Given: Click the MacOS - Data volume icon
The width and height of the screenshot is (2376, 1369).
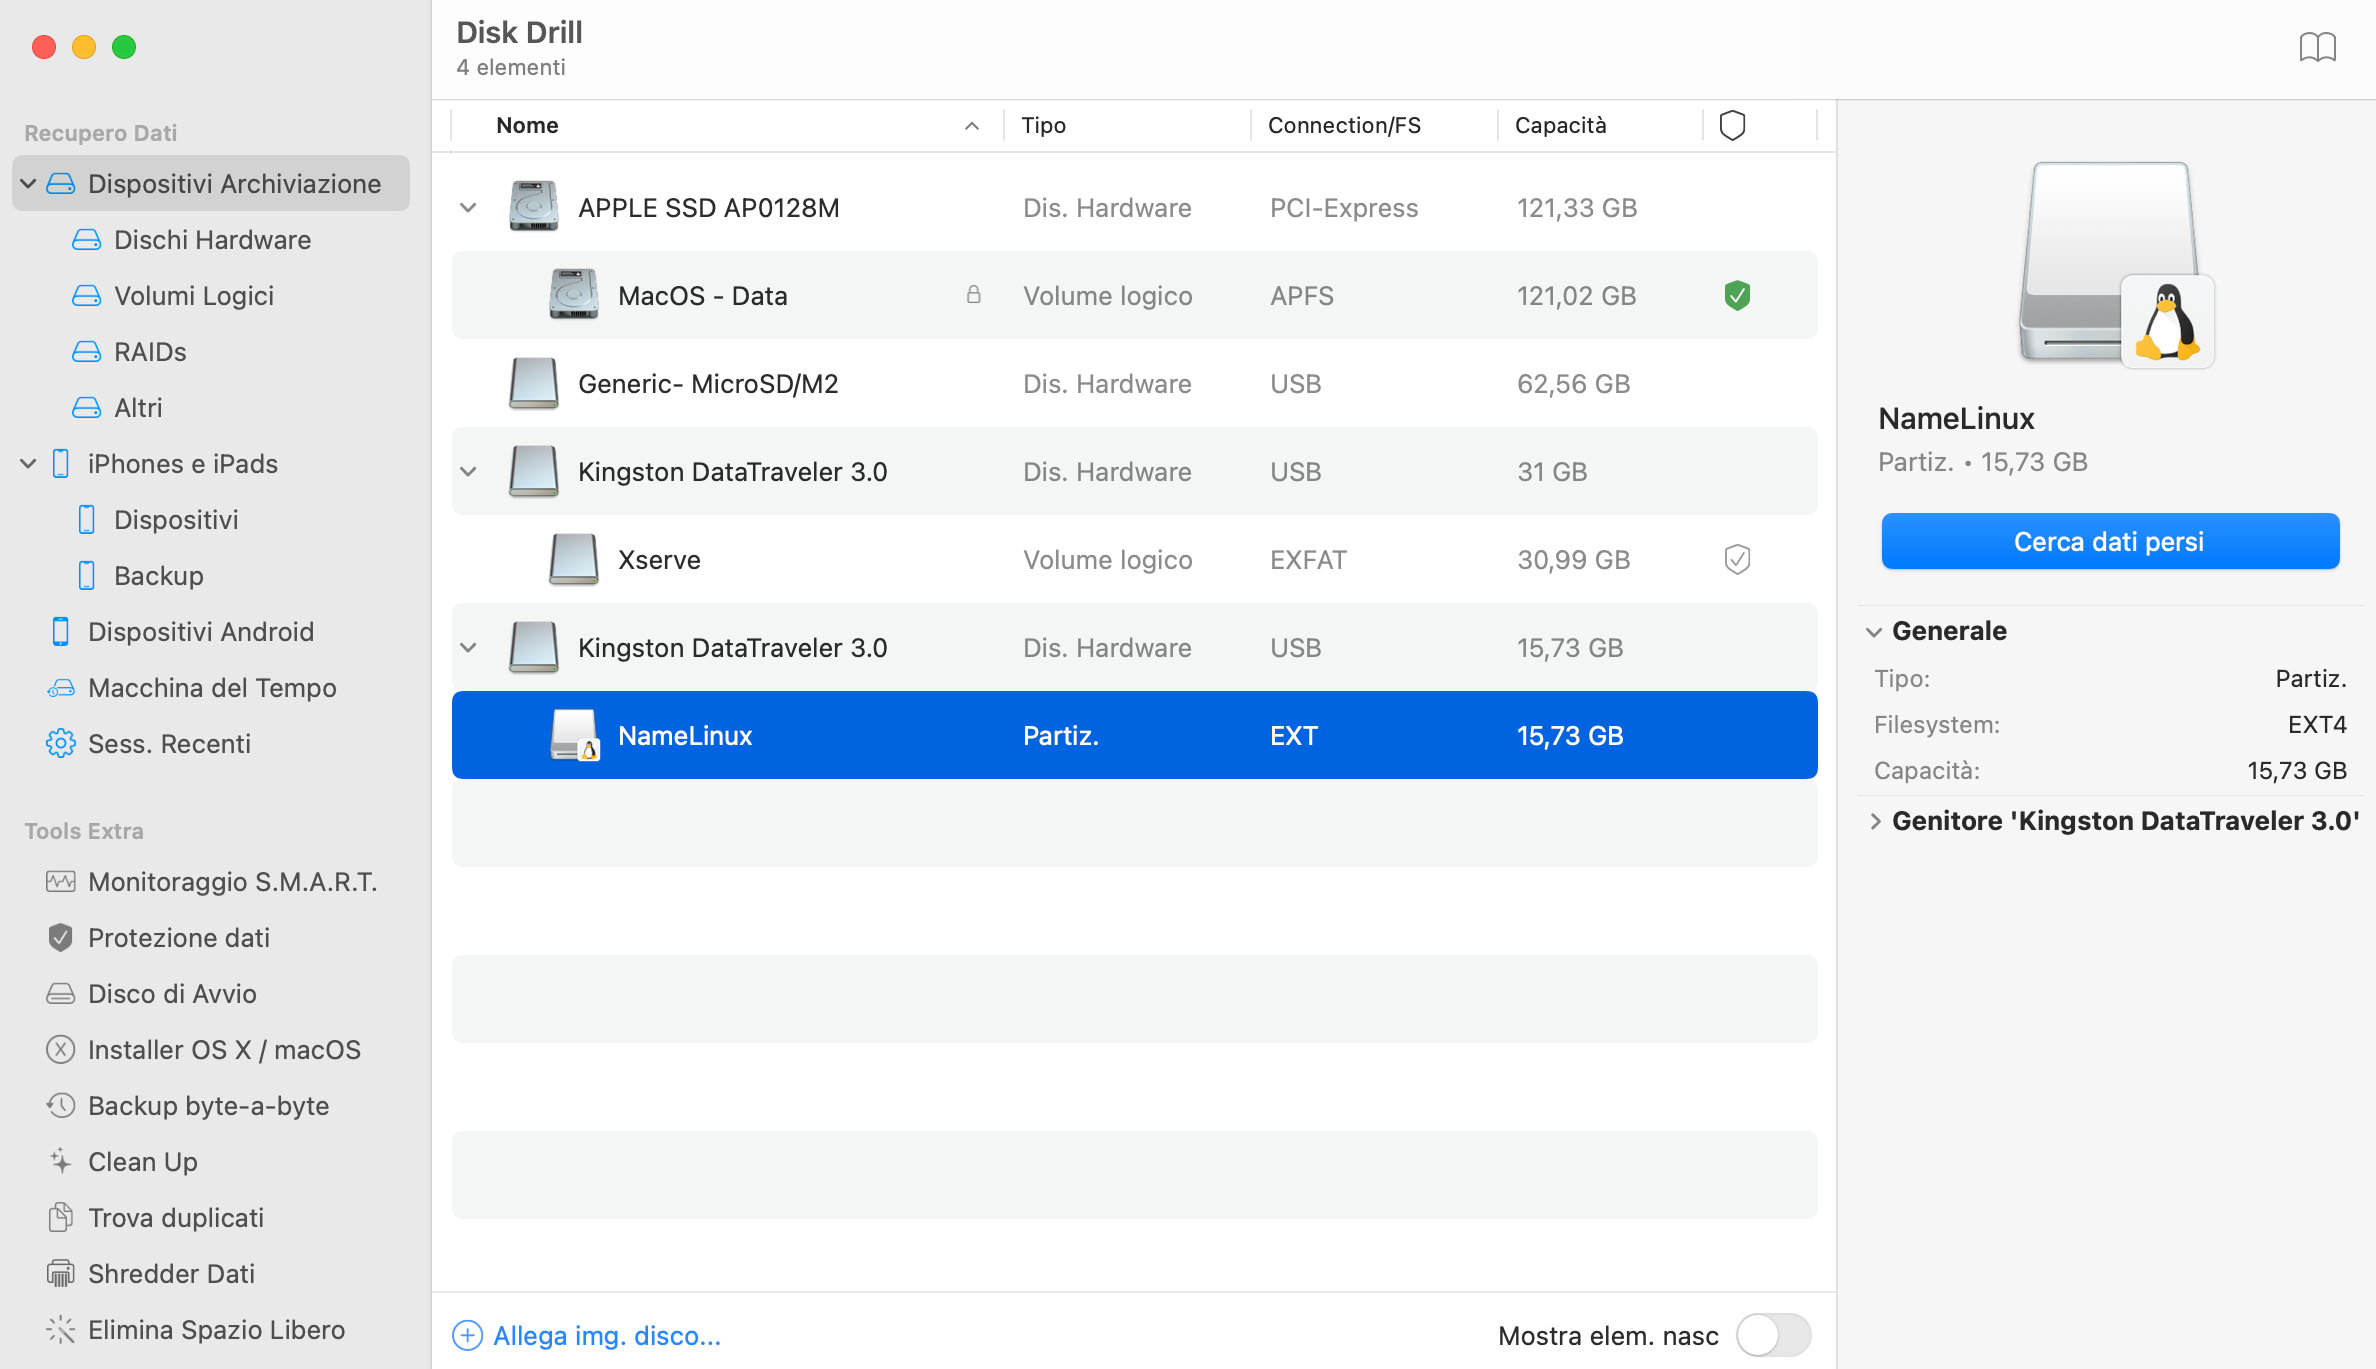Looking at the screenshot, I should click(x=573, y=295).
